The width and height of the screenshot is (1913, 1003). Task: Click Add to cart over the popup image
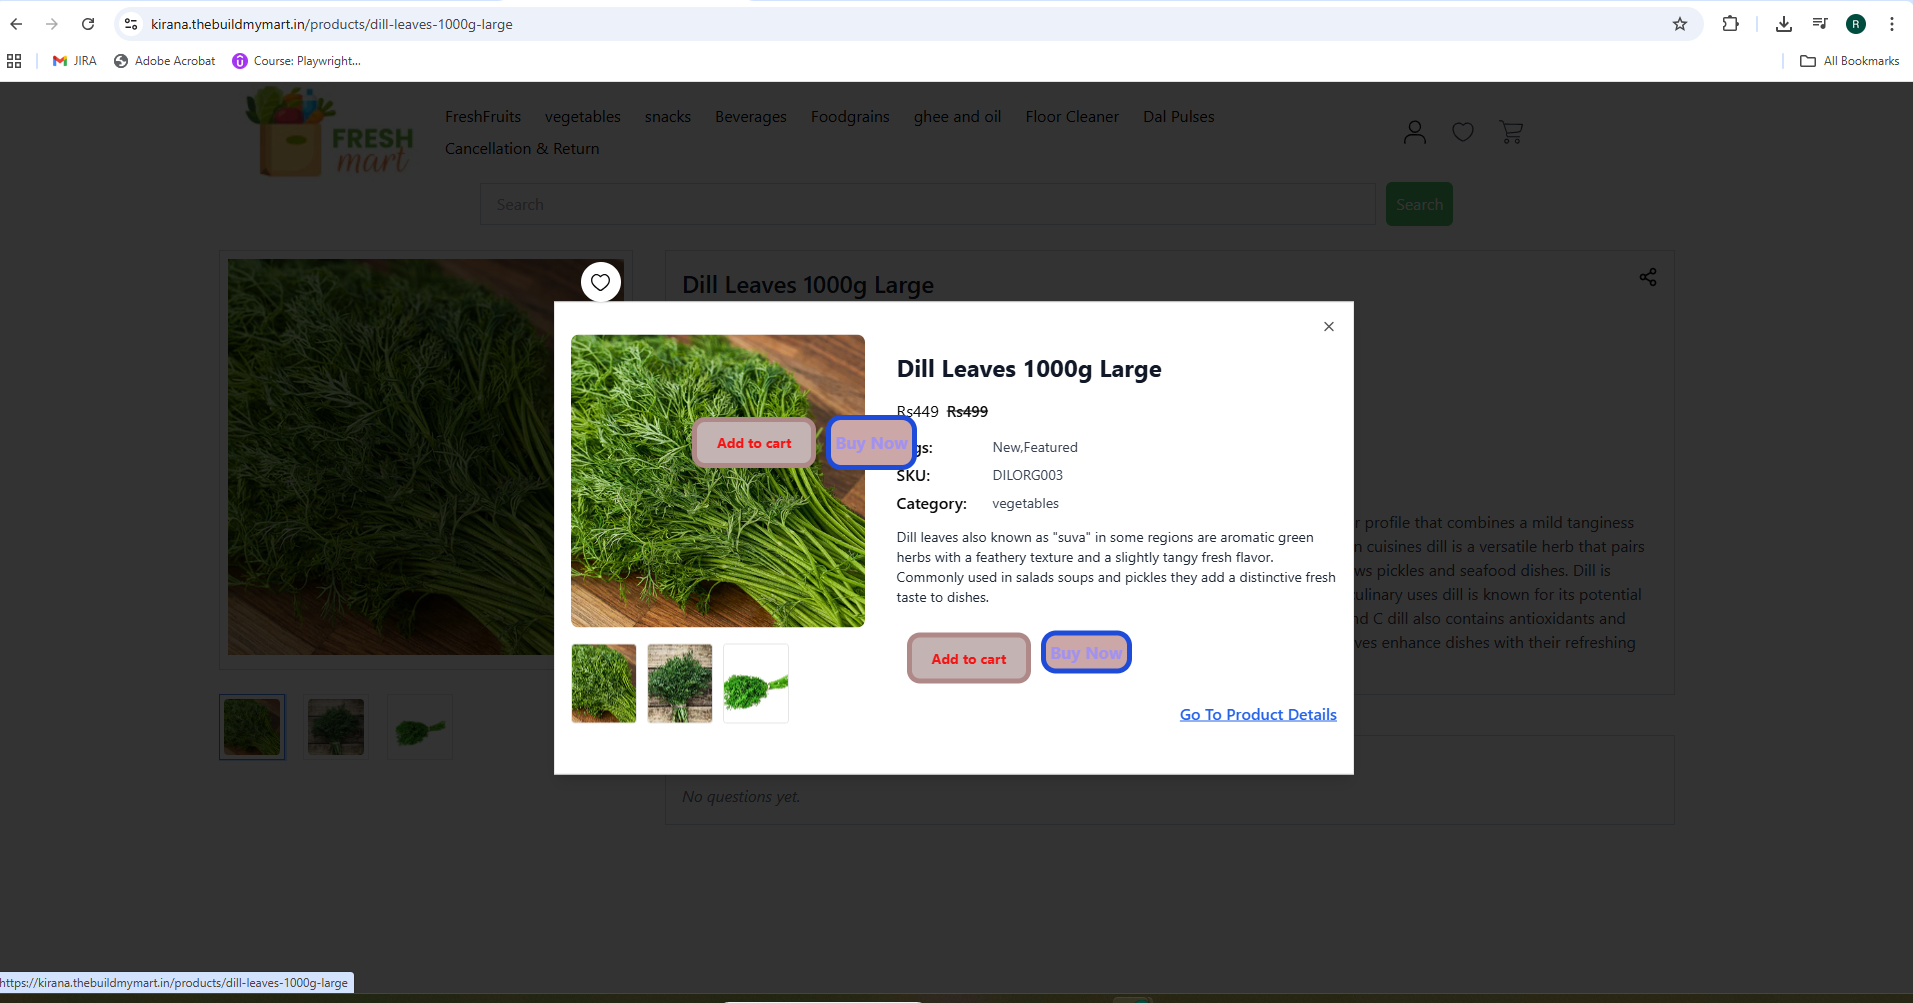pos(754,443)
